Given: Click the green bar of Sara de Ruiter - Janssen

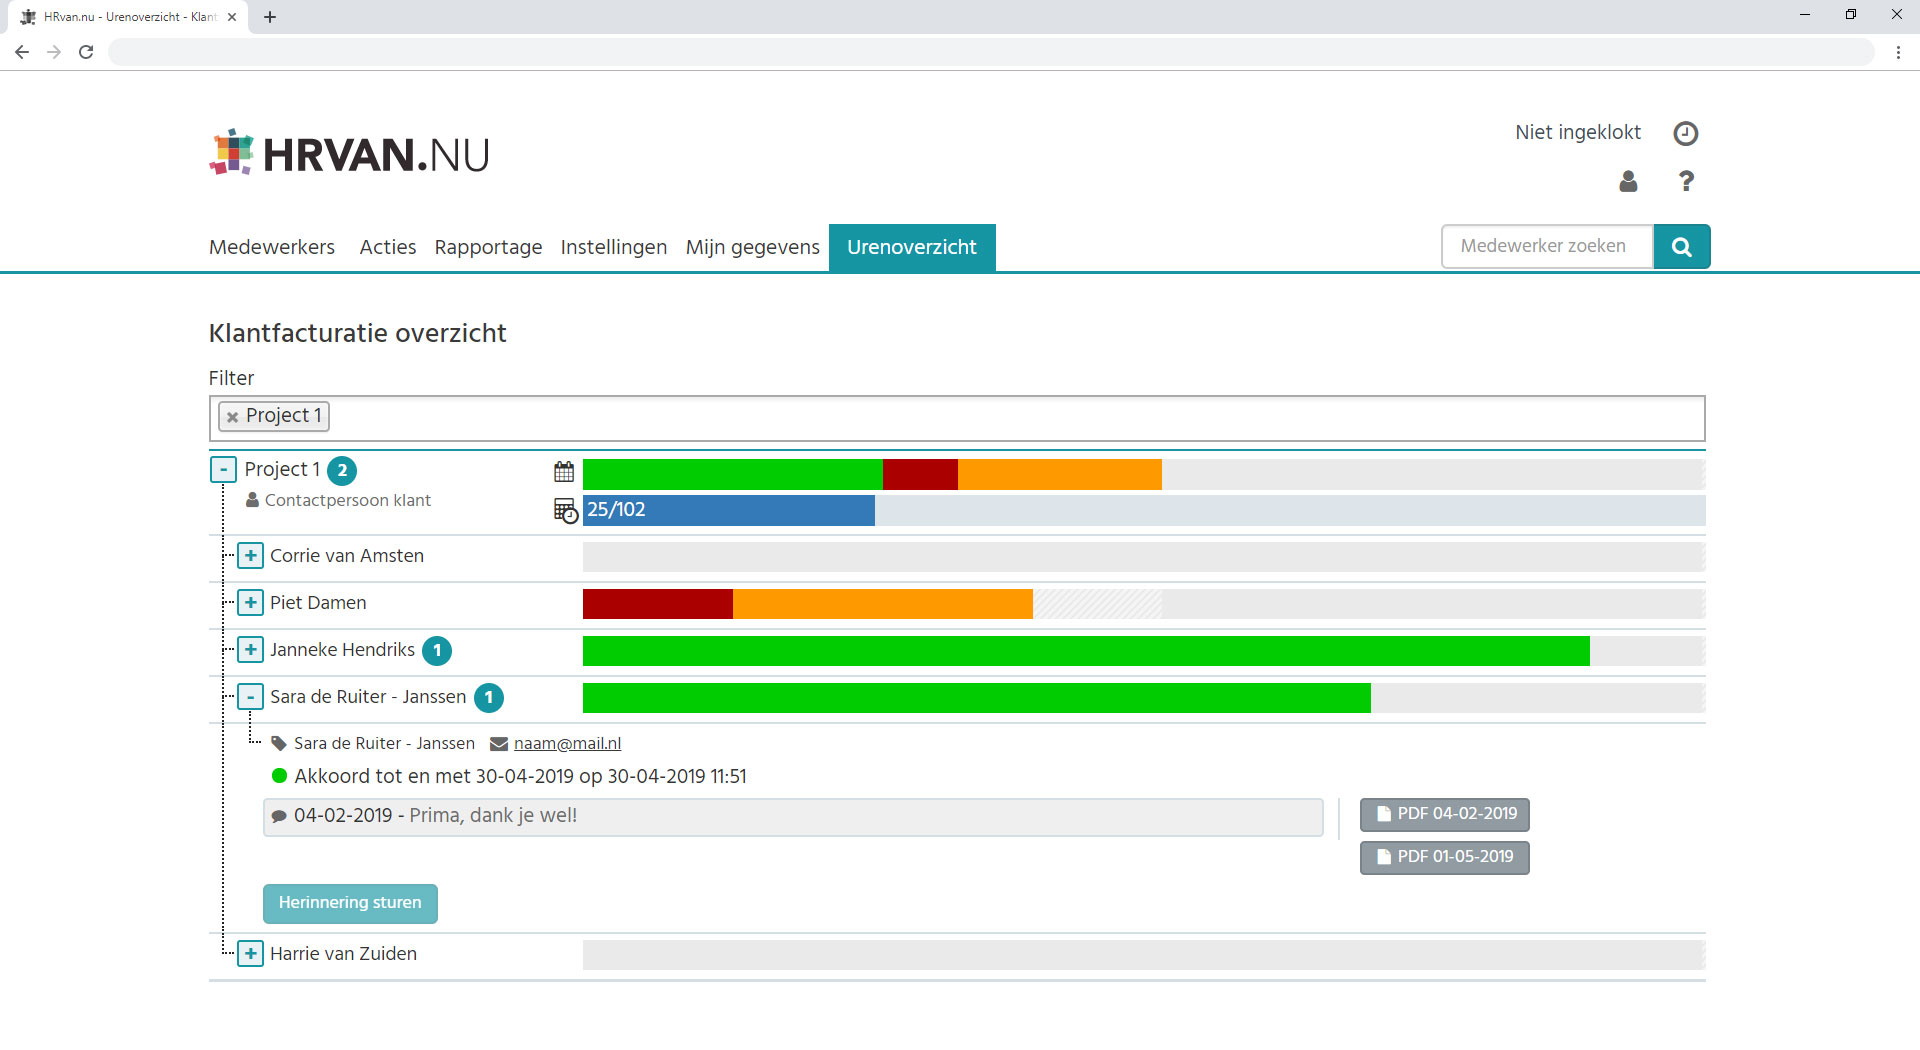Looking at the screenshot, I should [976, 698].
